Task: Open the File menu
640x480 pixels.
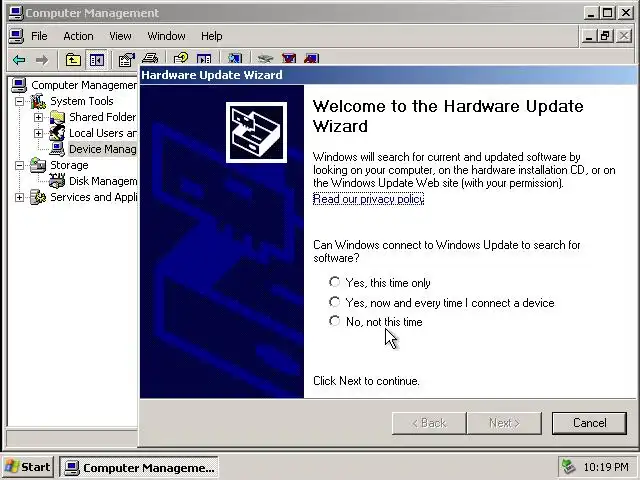Action: tap(39, 36)
